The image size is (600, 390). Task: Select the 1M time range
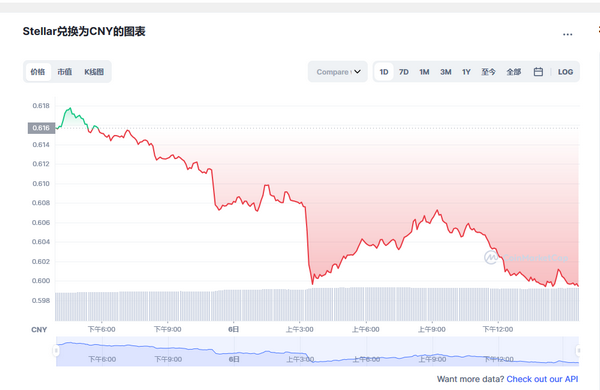[424, 72]
